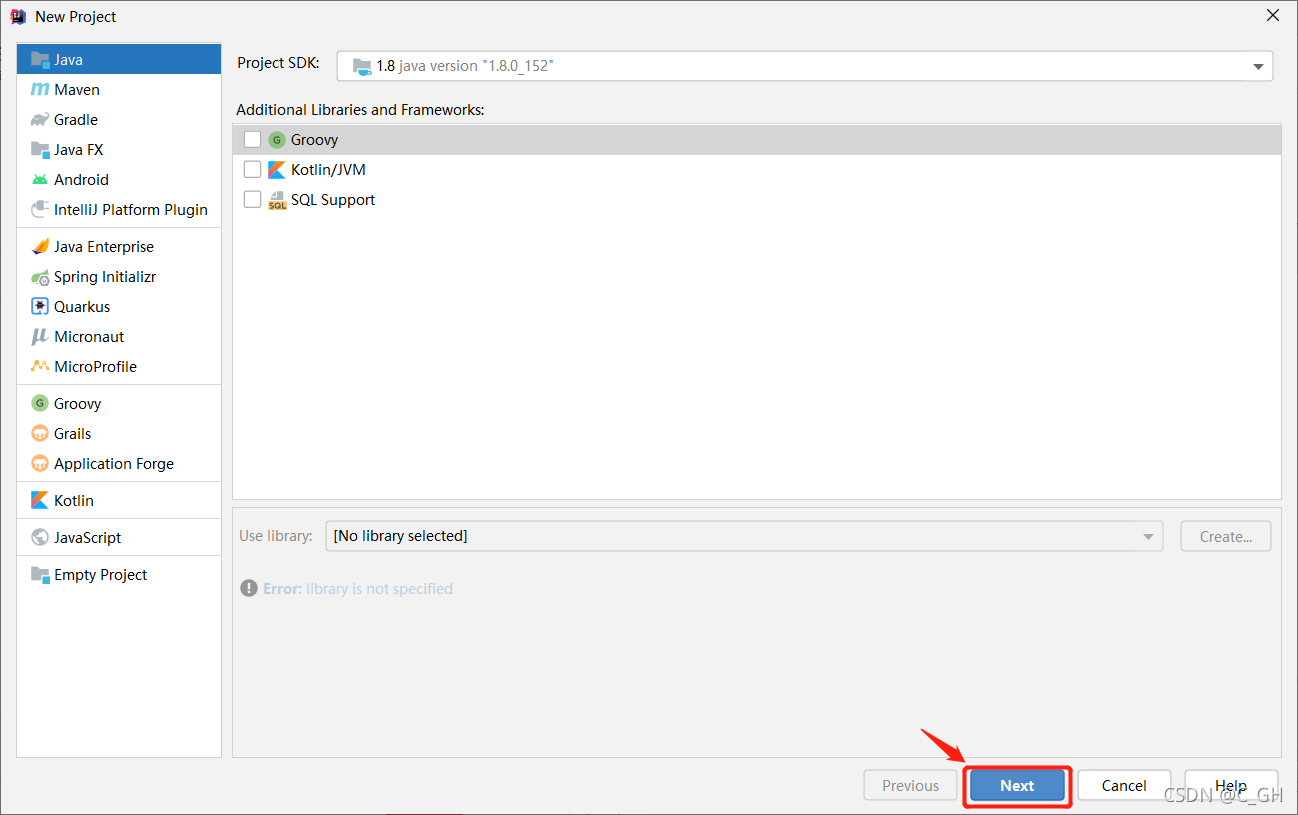The width and height of the screenshot is (1298, 815).
Task: Select Quarkus entry
Action: pyautogui.click(x=119, y=306)
